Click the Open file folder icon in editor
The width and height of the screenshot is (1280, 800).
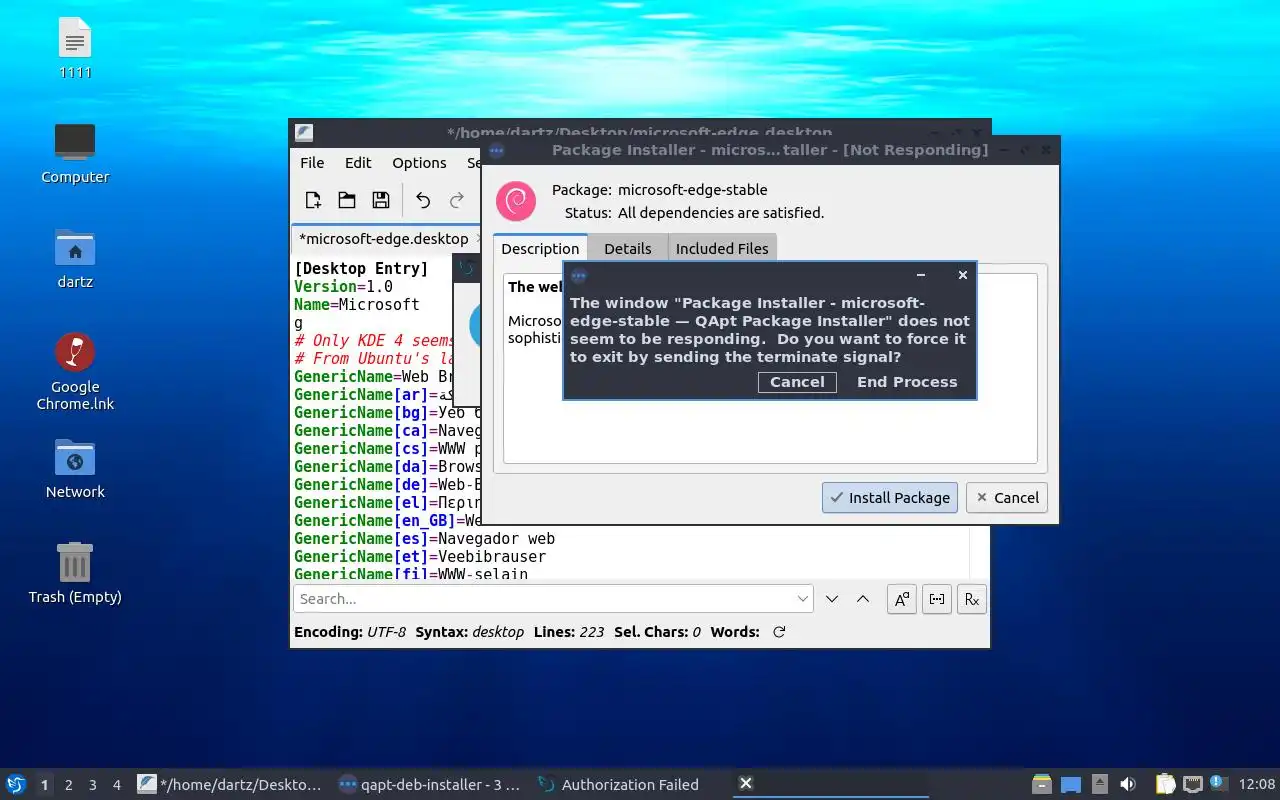click(347, 200)
